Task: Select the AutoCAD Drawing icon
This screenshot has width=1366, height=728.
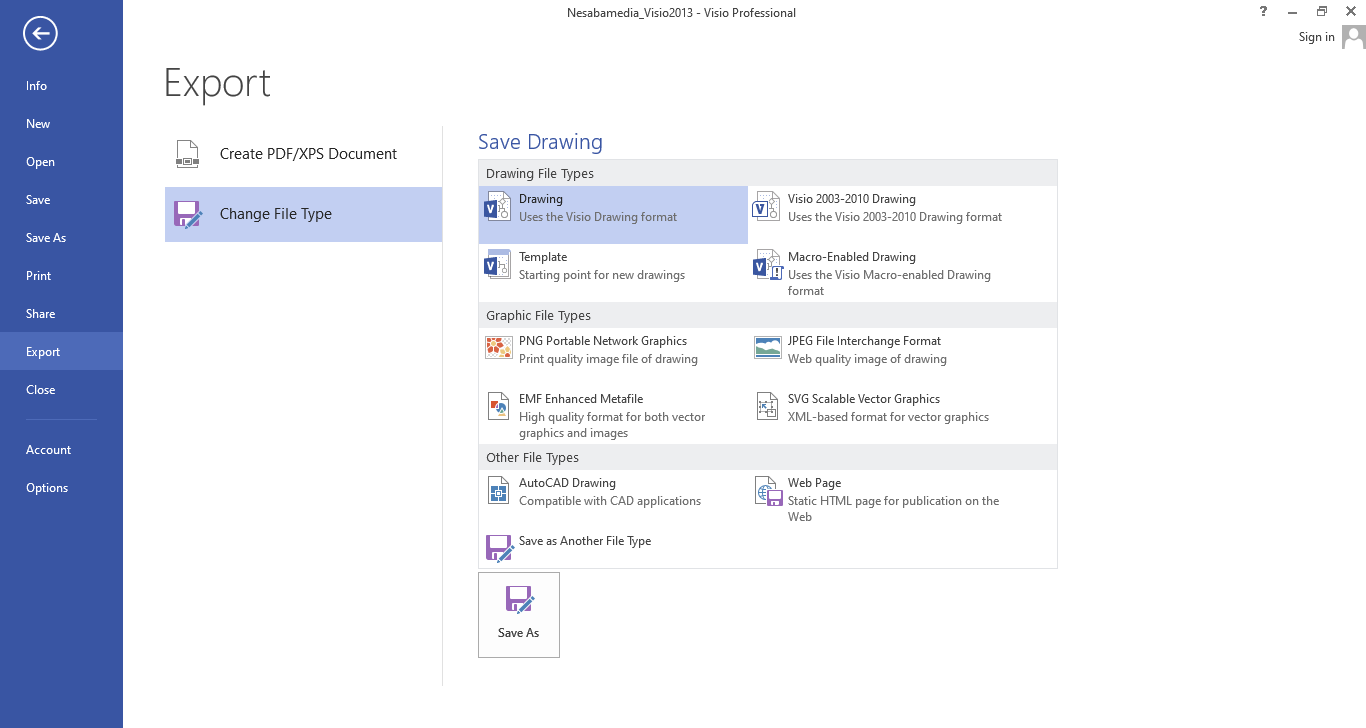Action: [x=498, y=490]
